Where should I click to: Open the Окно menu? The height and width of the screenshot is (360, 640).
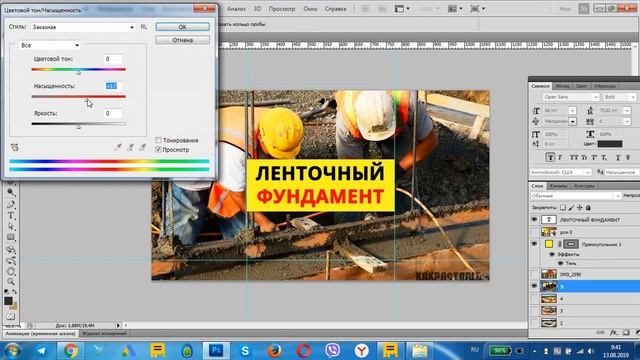pos(310,9)
